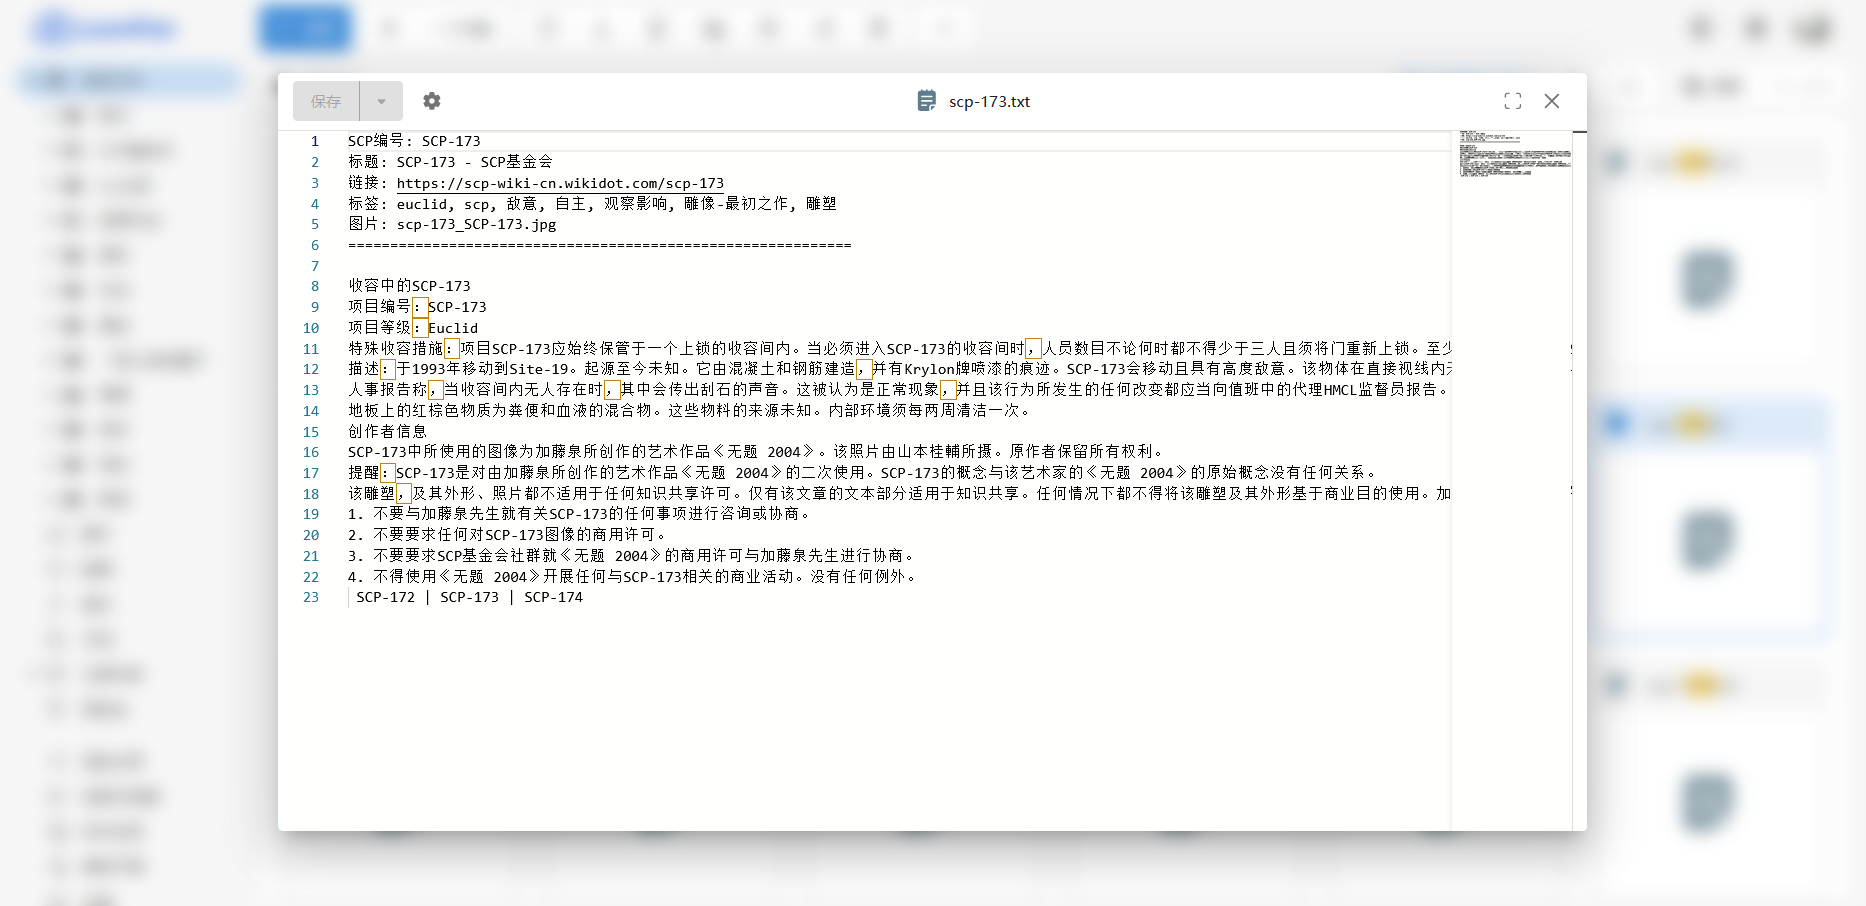This screenshot has height=906, width=1866.
Task: Click line number 11 in the gutter
Action: click(x=311, y=349)
